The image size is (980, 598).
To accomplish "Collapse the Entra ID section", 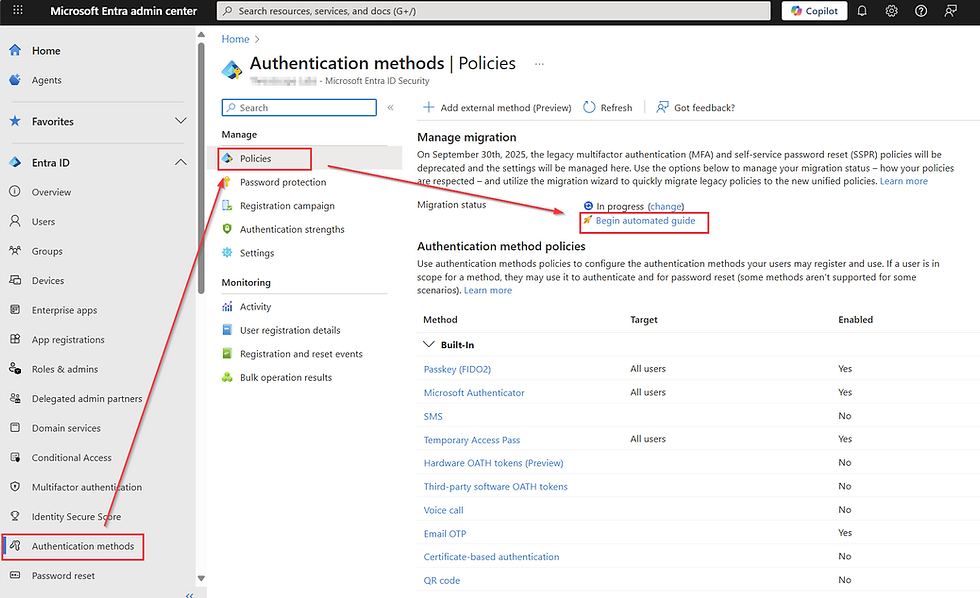I will click(180, 162).
